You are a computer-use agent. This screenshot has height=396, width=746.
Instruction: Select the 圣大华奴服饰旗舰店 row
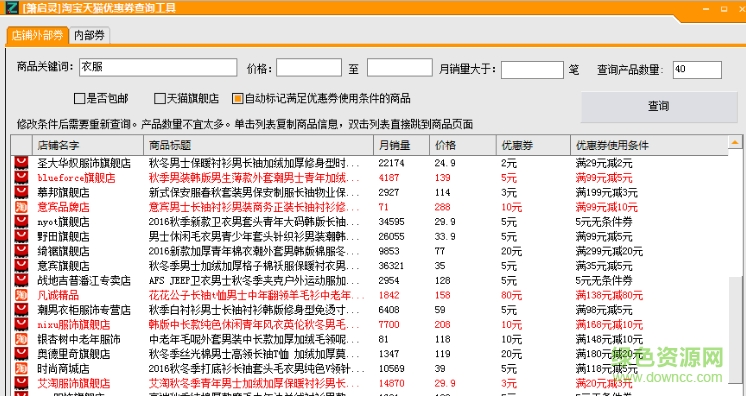(369, 163)
